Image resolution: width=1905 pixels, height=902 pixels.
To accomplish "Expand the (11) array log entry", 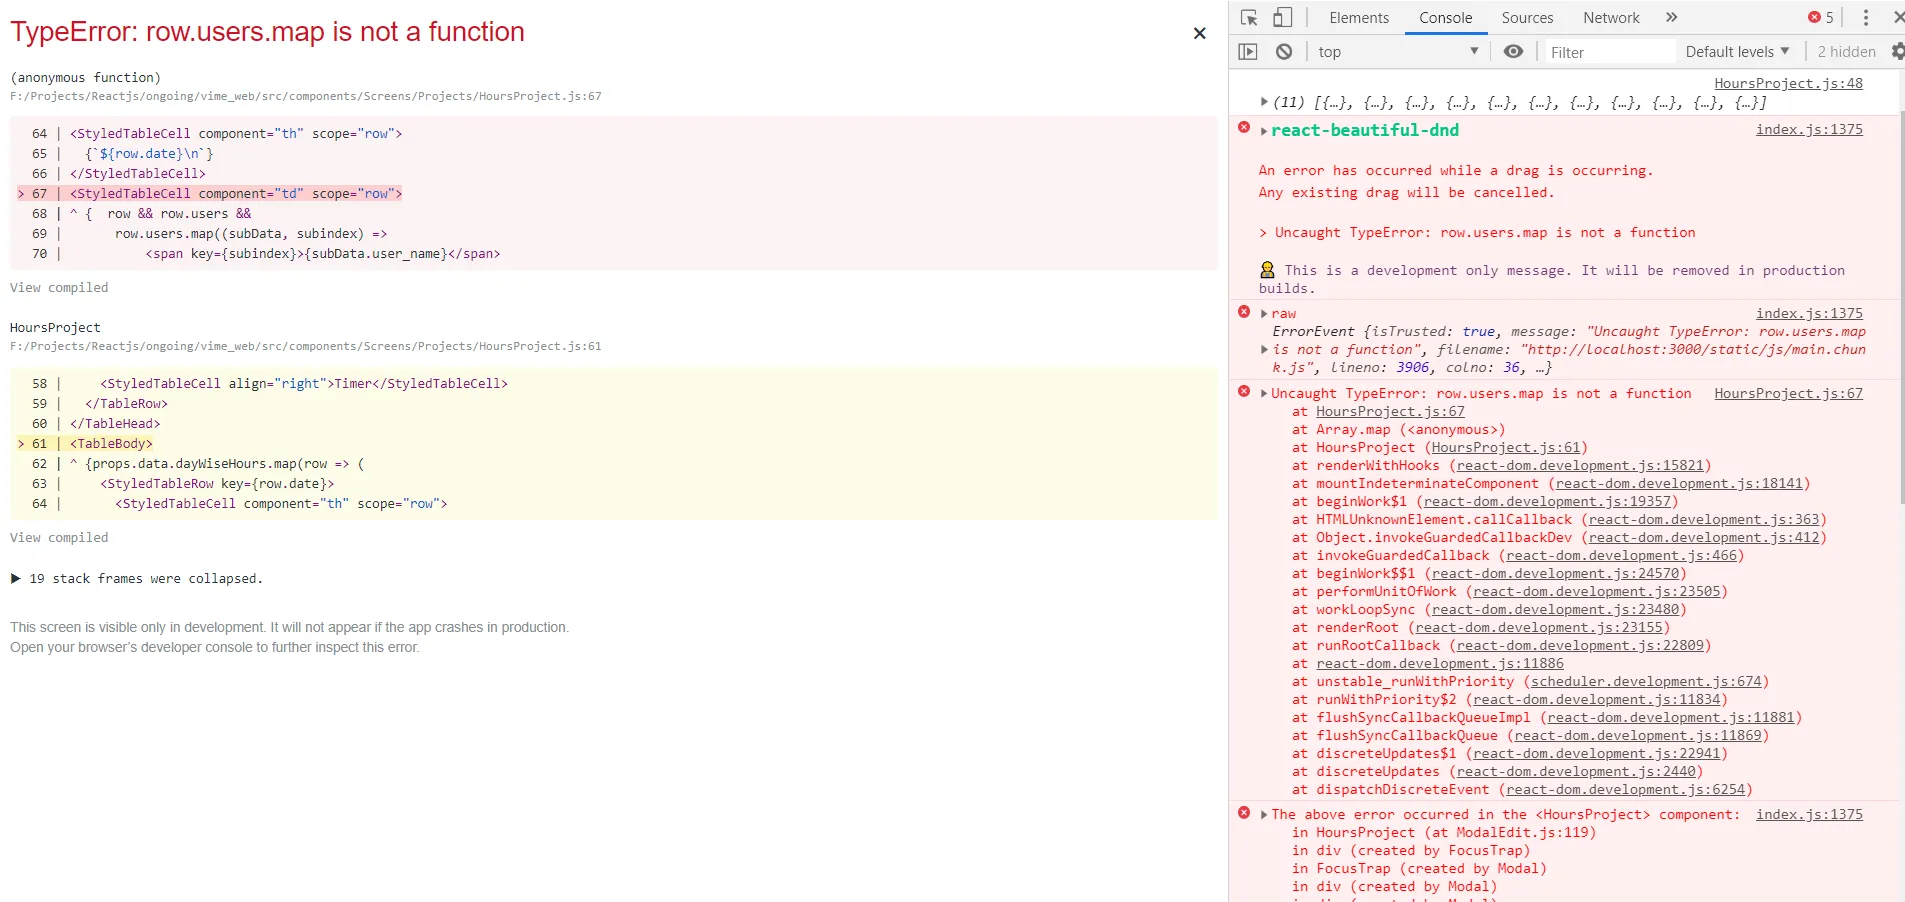I will coord(1264,102).
